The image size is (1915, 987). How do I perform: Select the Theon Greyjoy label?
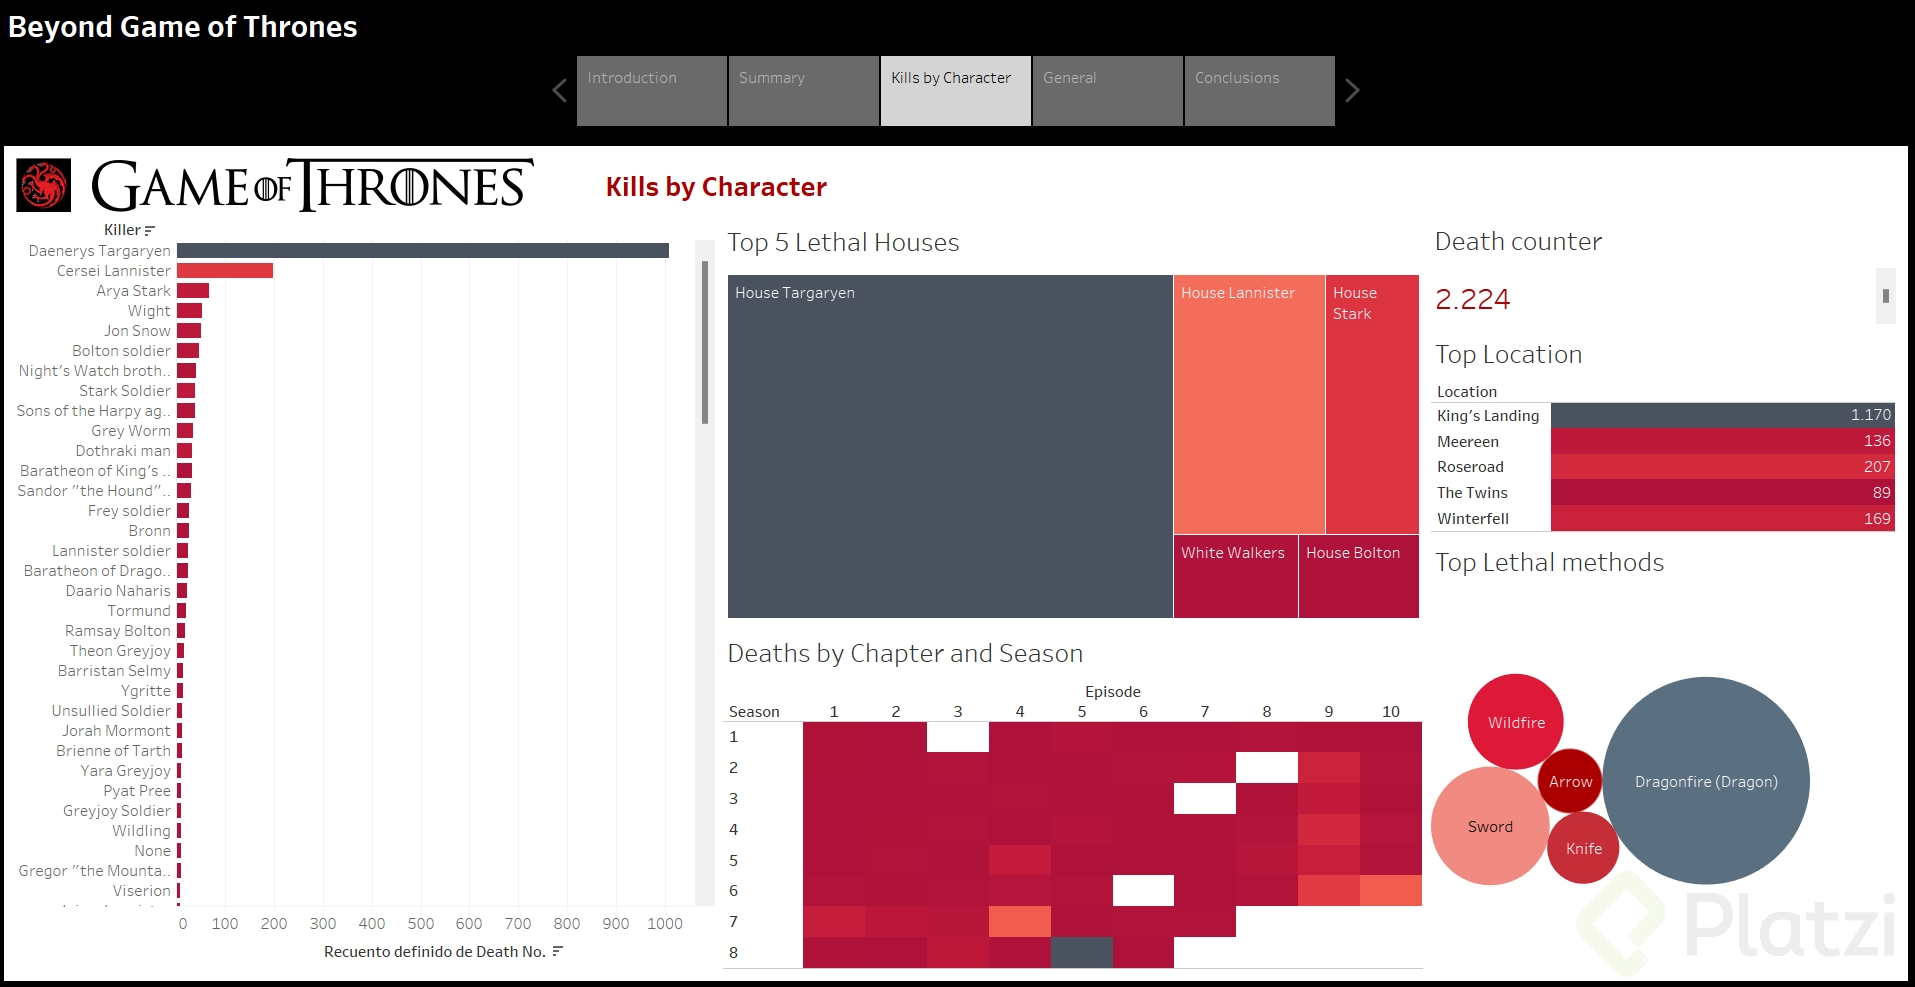coord(120,651)
